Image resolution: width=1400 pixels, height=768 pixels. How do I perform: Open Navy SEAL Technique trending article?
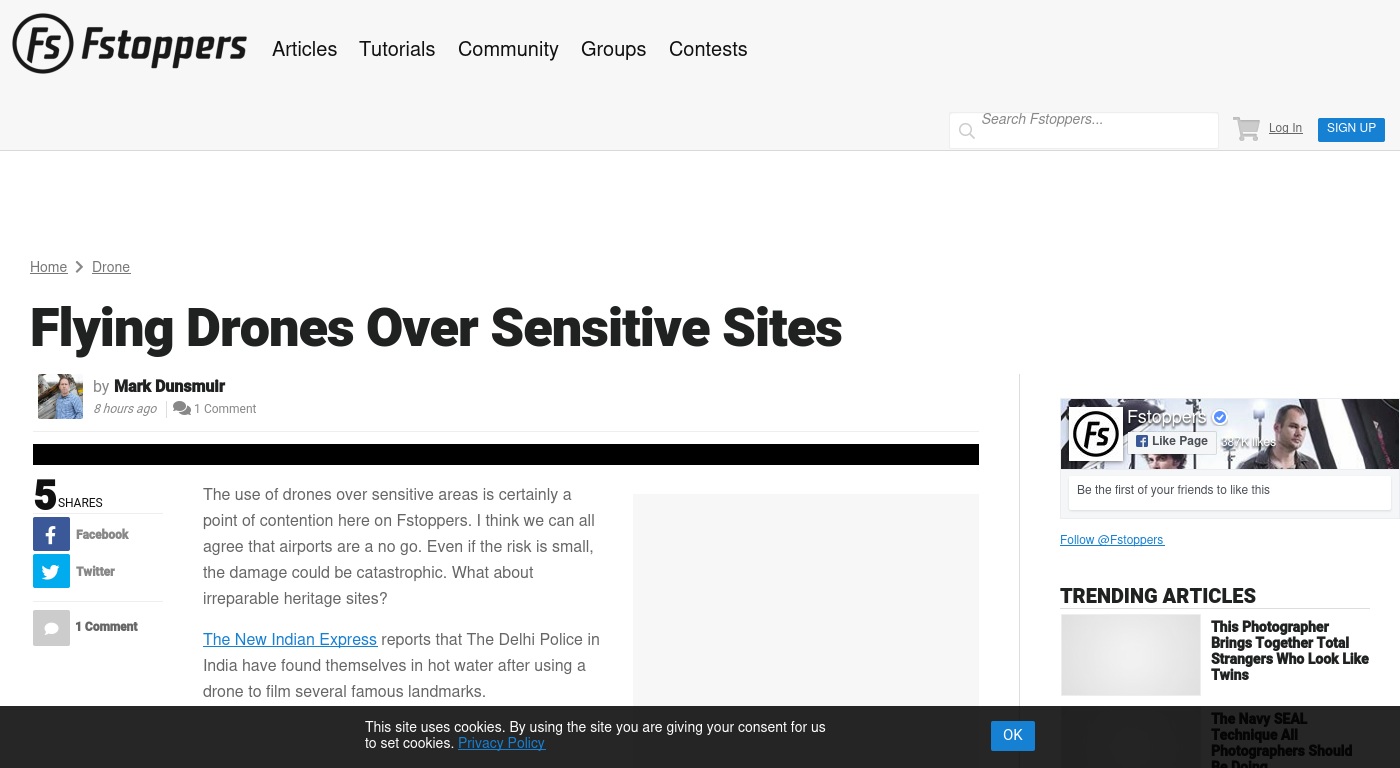pos(1281,742)
